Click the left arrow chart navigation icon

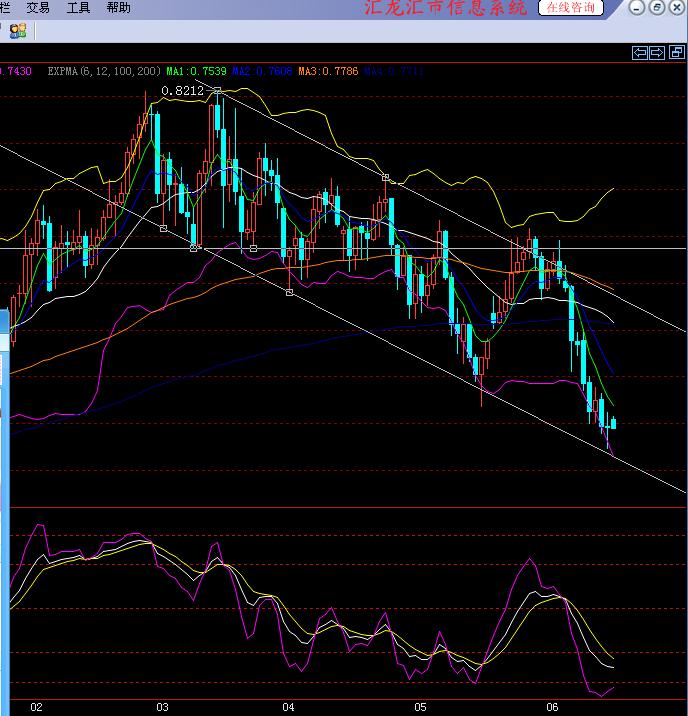click(x=640, y=53)
